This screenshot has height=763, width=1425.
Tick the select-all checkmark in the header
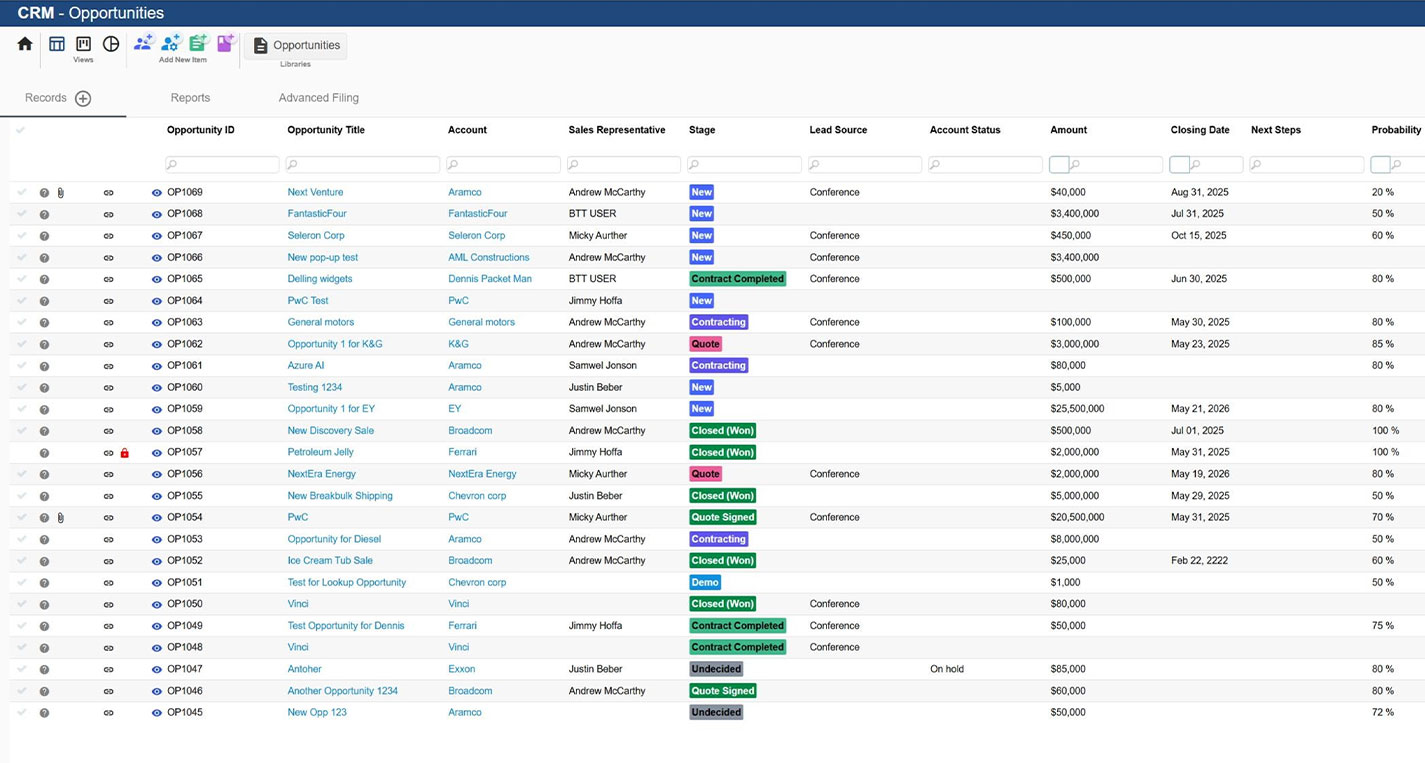(x=21, y=130)
